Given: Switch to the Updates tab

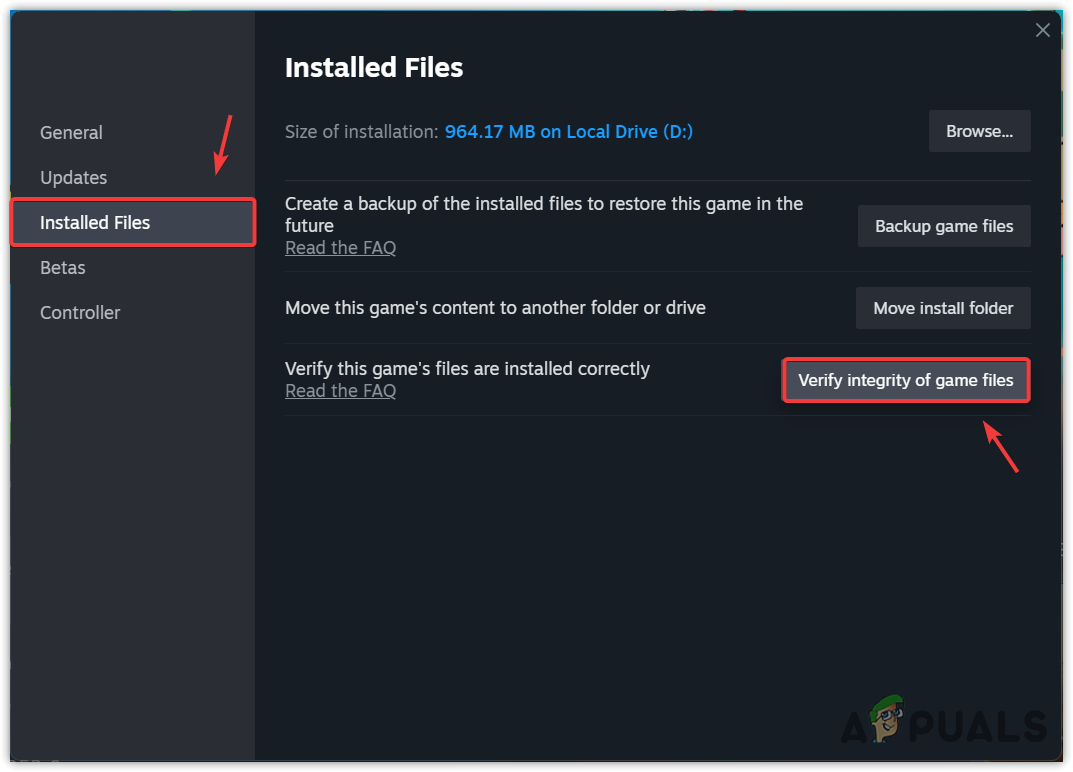Looking at the screenshot, I should pyautogui.click(x=73, y=177).
